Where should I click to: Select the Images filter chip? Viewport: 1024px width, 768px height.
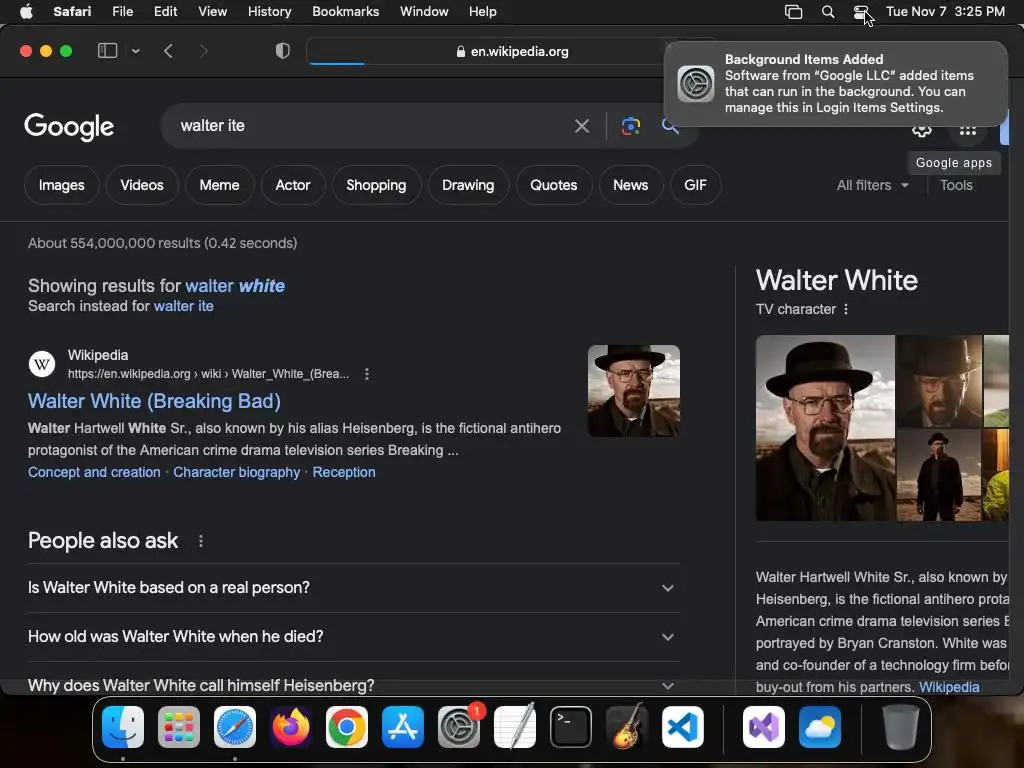pos(61,185)
